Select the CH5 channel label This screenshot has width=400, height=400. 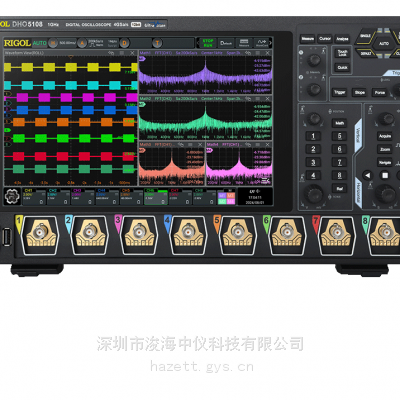tap(126, 191)
